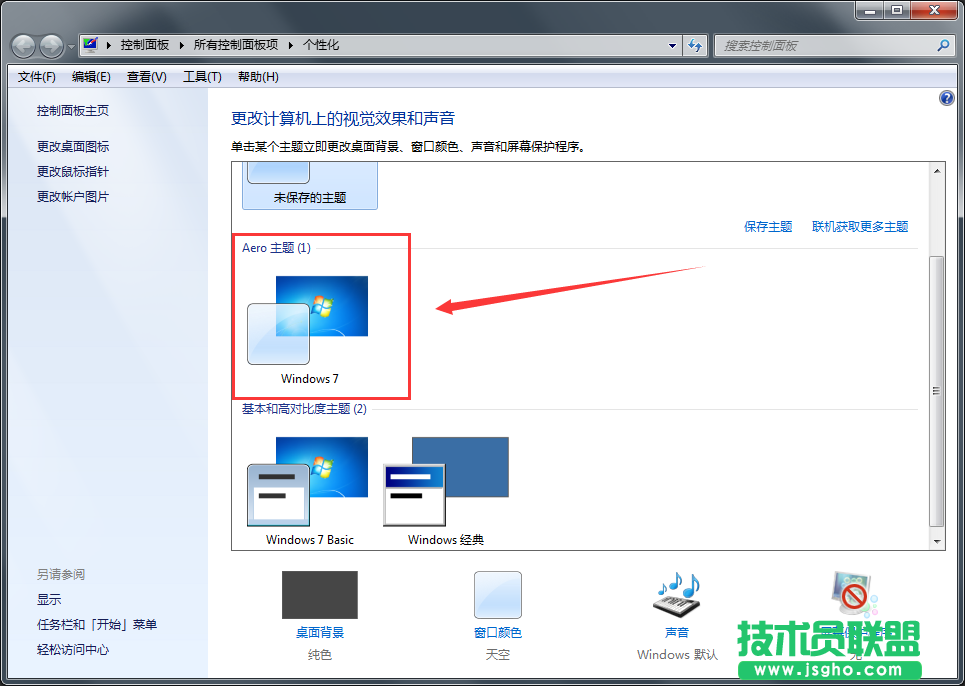Click the refresh icon in the address bar

[x=695, y=45]
